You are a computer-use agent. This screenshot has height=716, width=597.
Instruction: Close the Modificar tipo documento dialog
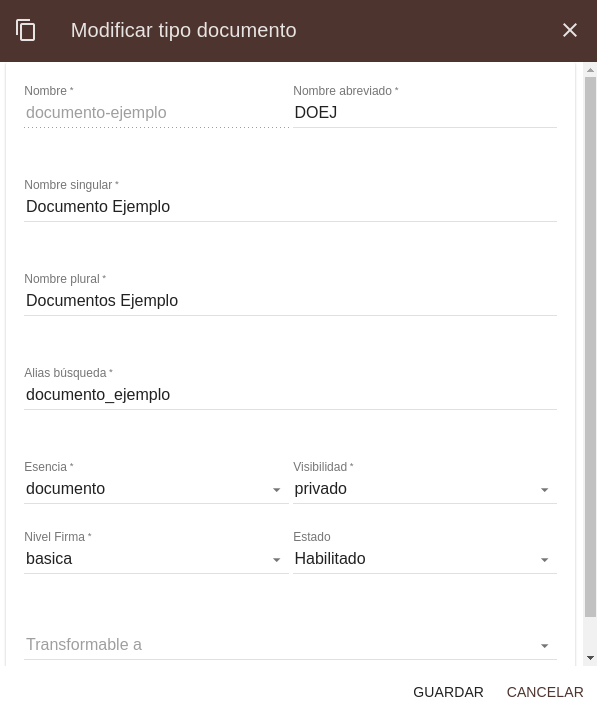570,30
